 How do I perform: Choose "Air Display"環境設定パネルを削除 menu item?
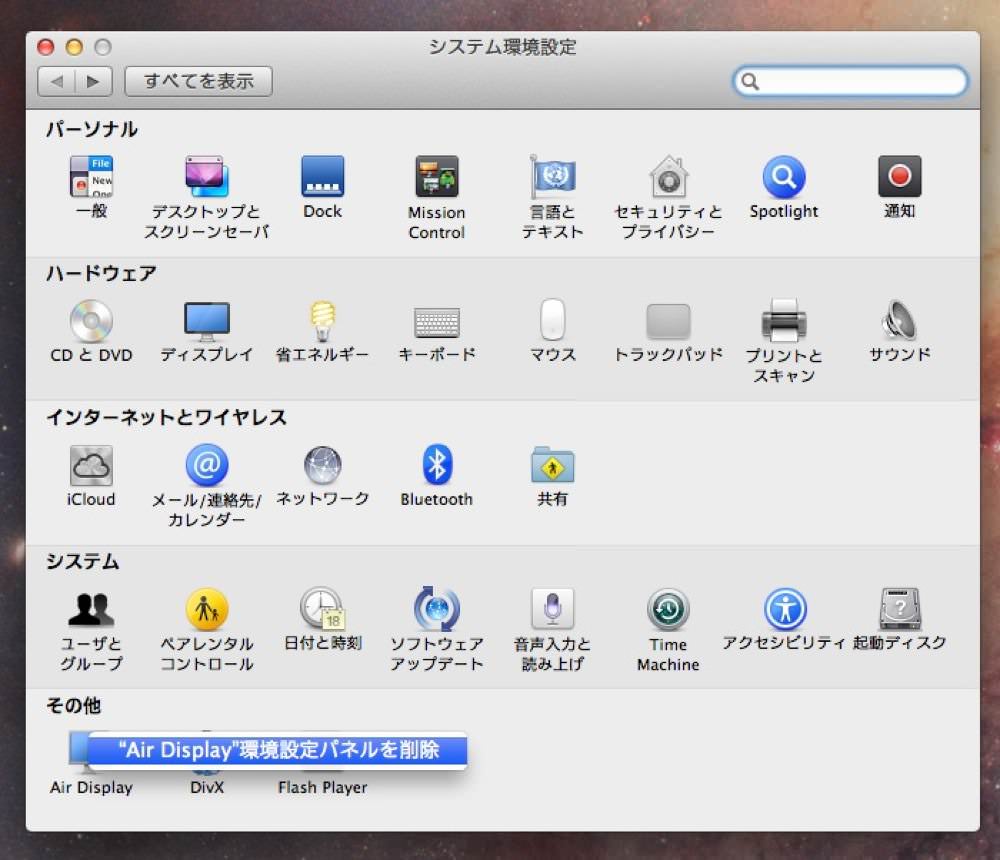(277, 750)
